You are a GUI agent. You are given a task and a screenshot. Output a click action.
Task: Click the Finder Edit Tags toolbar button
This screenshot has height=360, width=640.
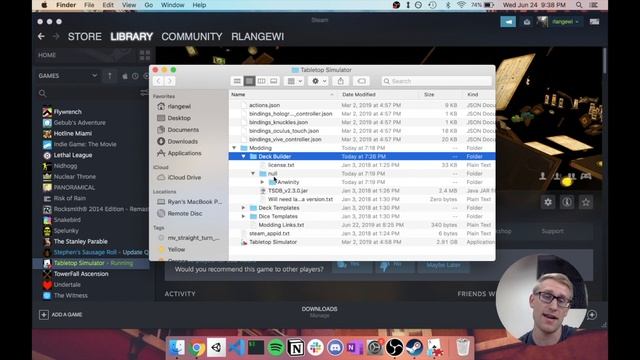coord(362,81)
